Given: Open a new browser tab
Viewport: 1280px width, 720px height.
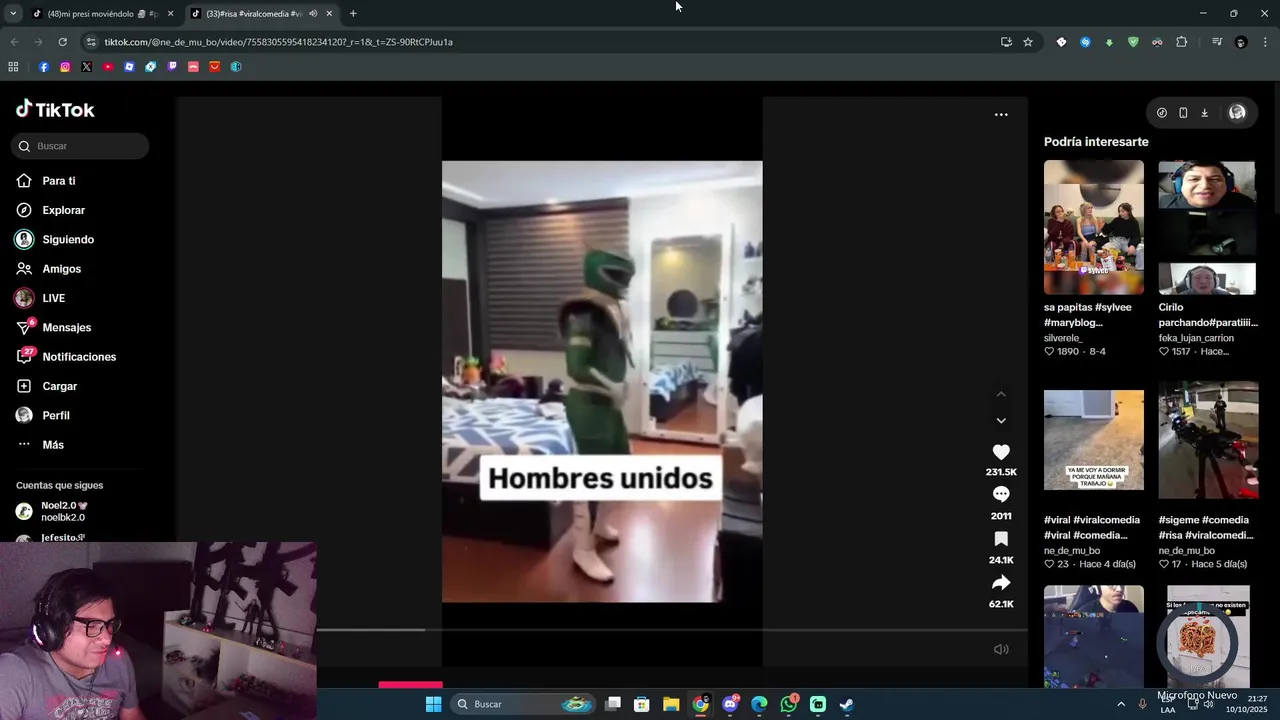Looking at the screenshot, I should pos(353,14).
